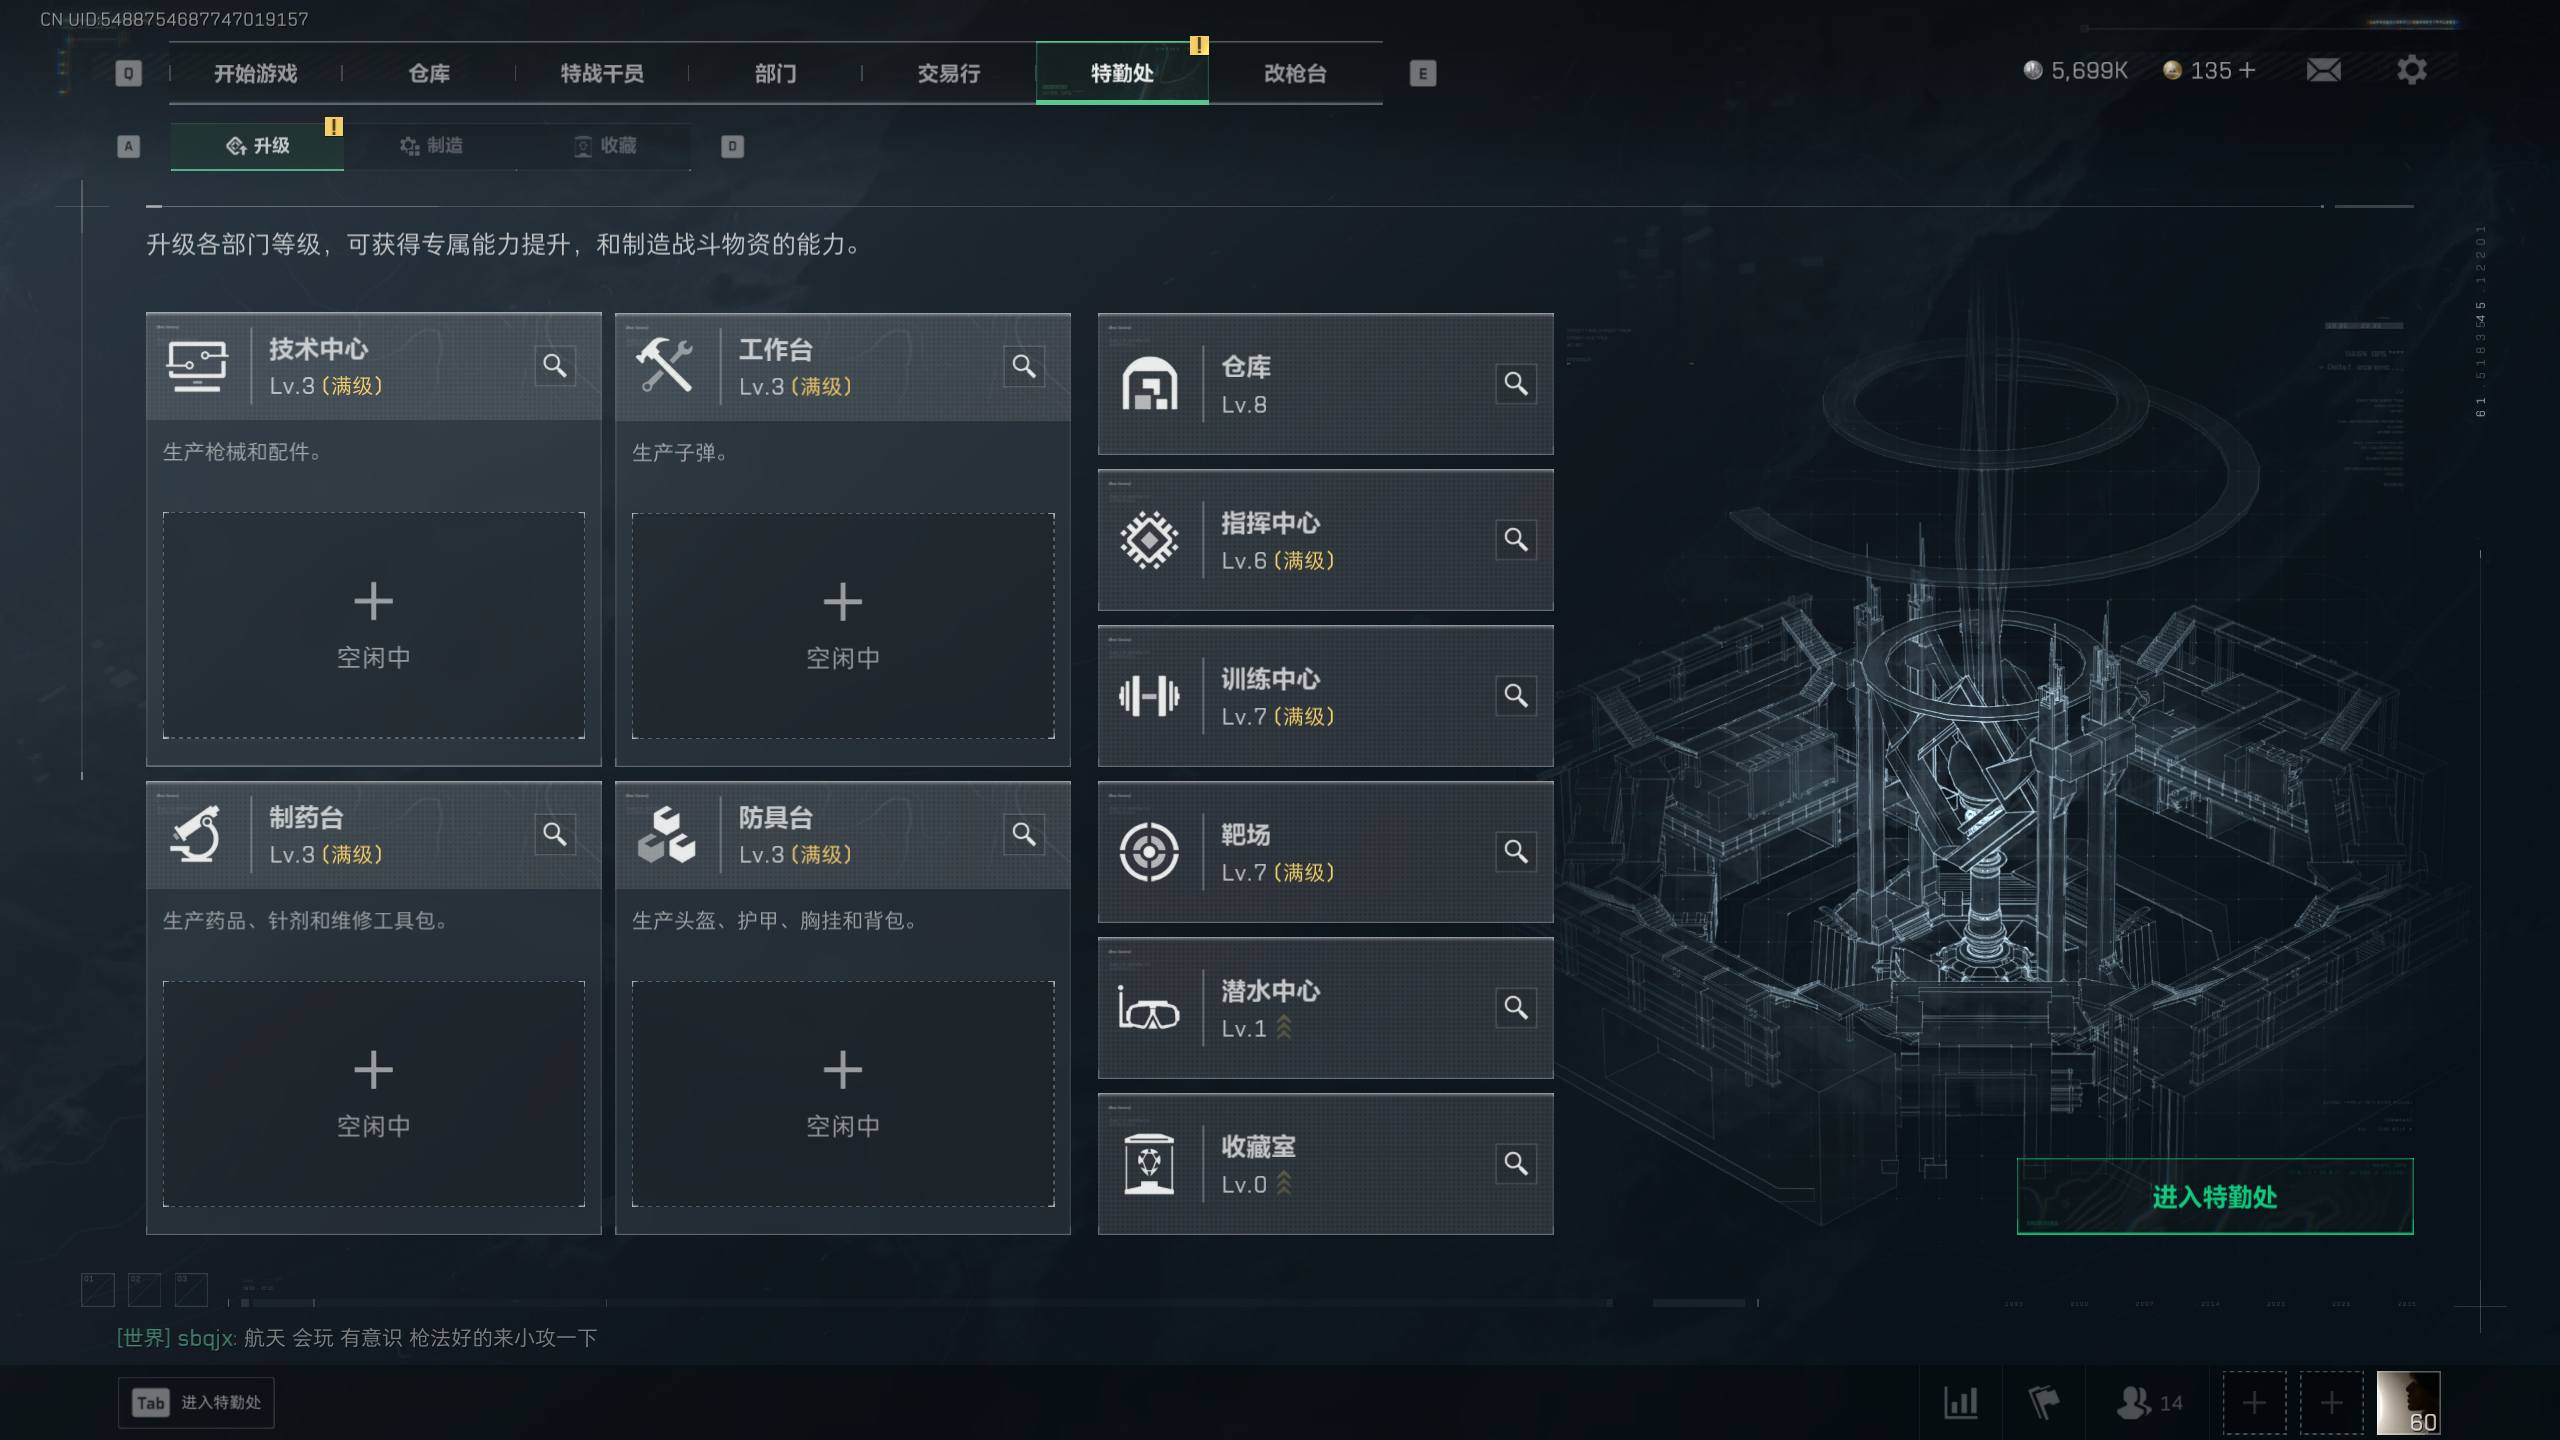Click the magnifier icon on 仓库 card
Screen dimensions: 2560x1440
(1516, 384)
